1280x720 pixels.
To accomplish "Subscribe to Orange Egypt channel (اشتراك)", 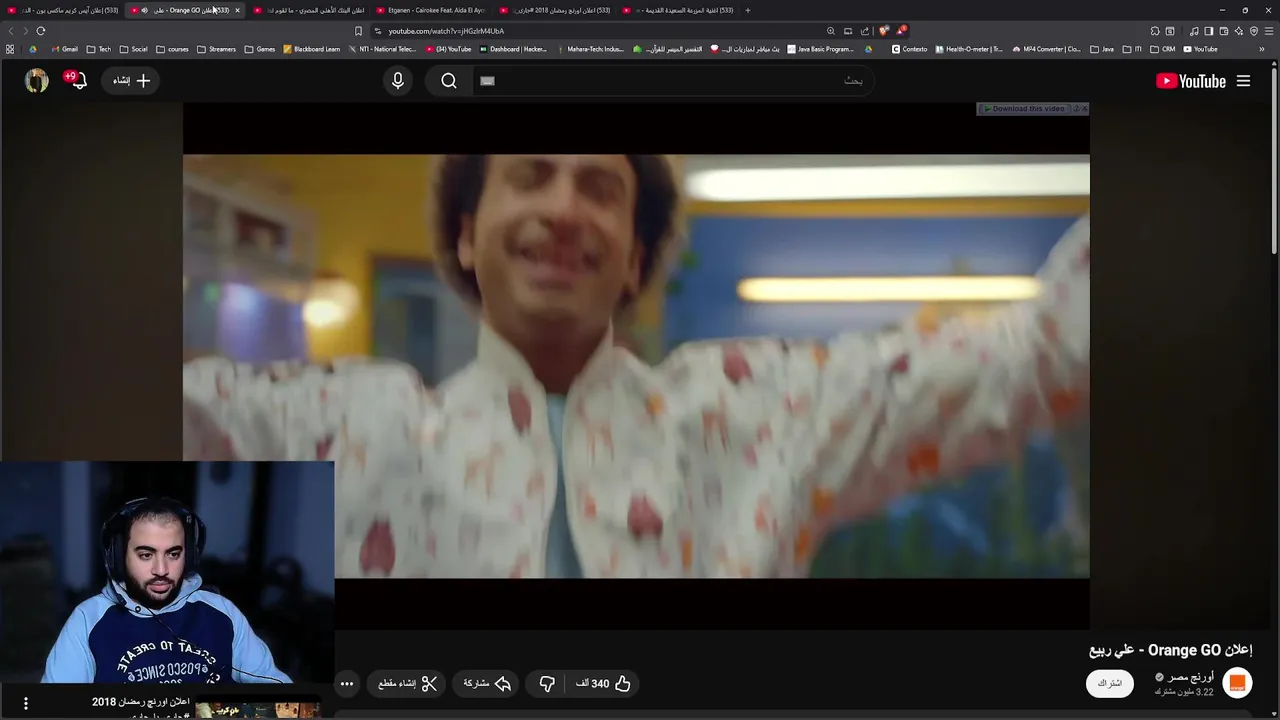I will tap(1110, 683).
